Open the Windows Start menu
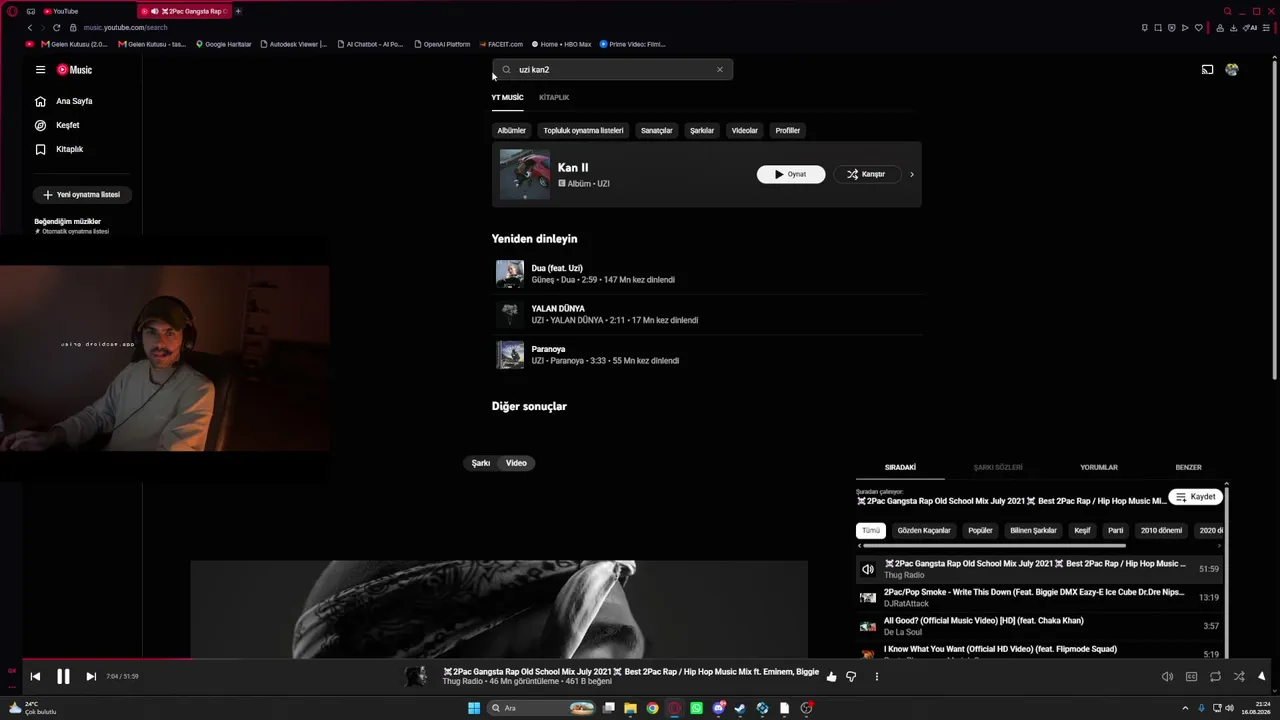This screenshot has width=1280, height=720. pyautogui.click(x=474, y=708)
